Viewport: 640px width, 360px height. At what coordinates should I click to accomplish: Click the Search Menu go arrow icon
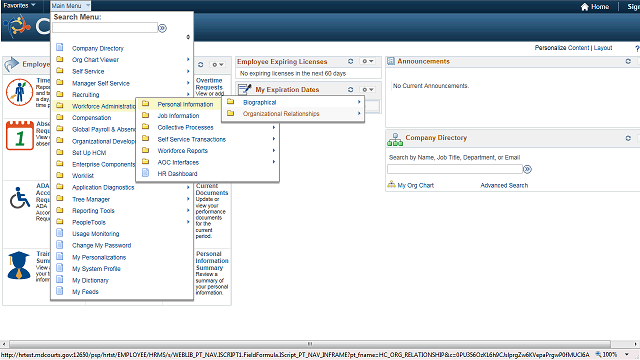[x=162, y=28]
